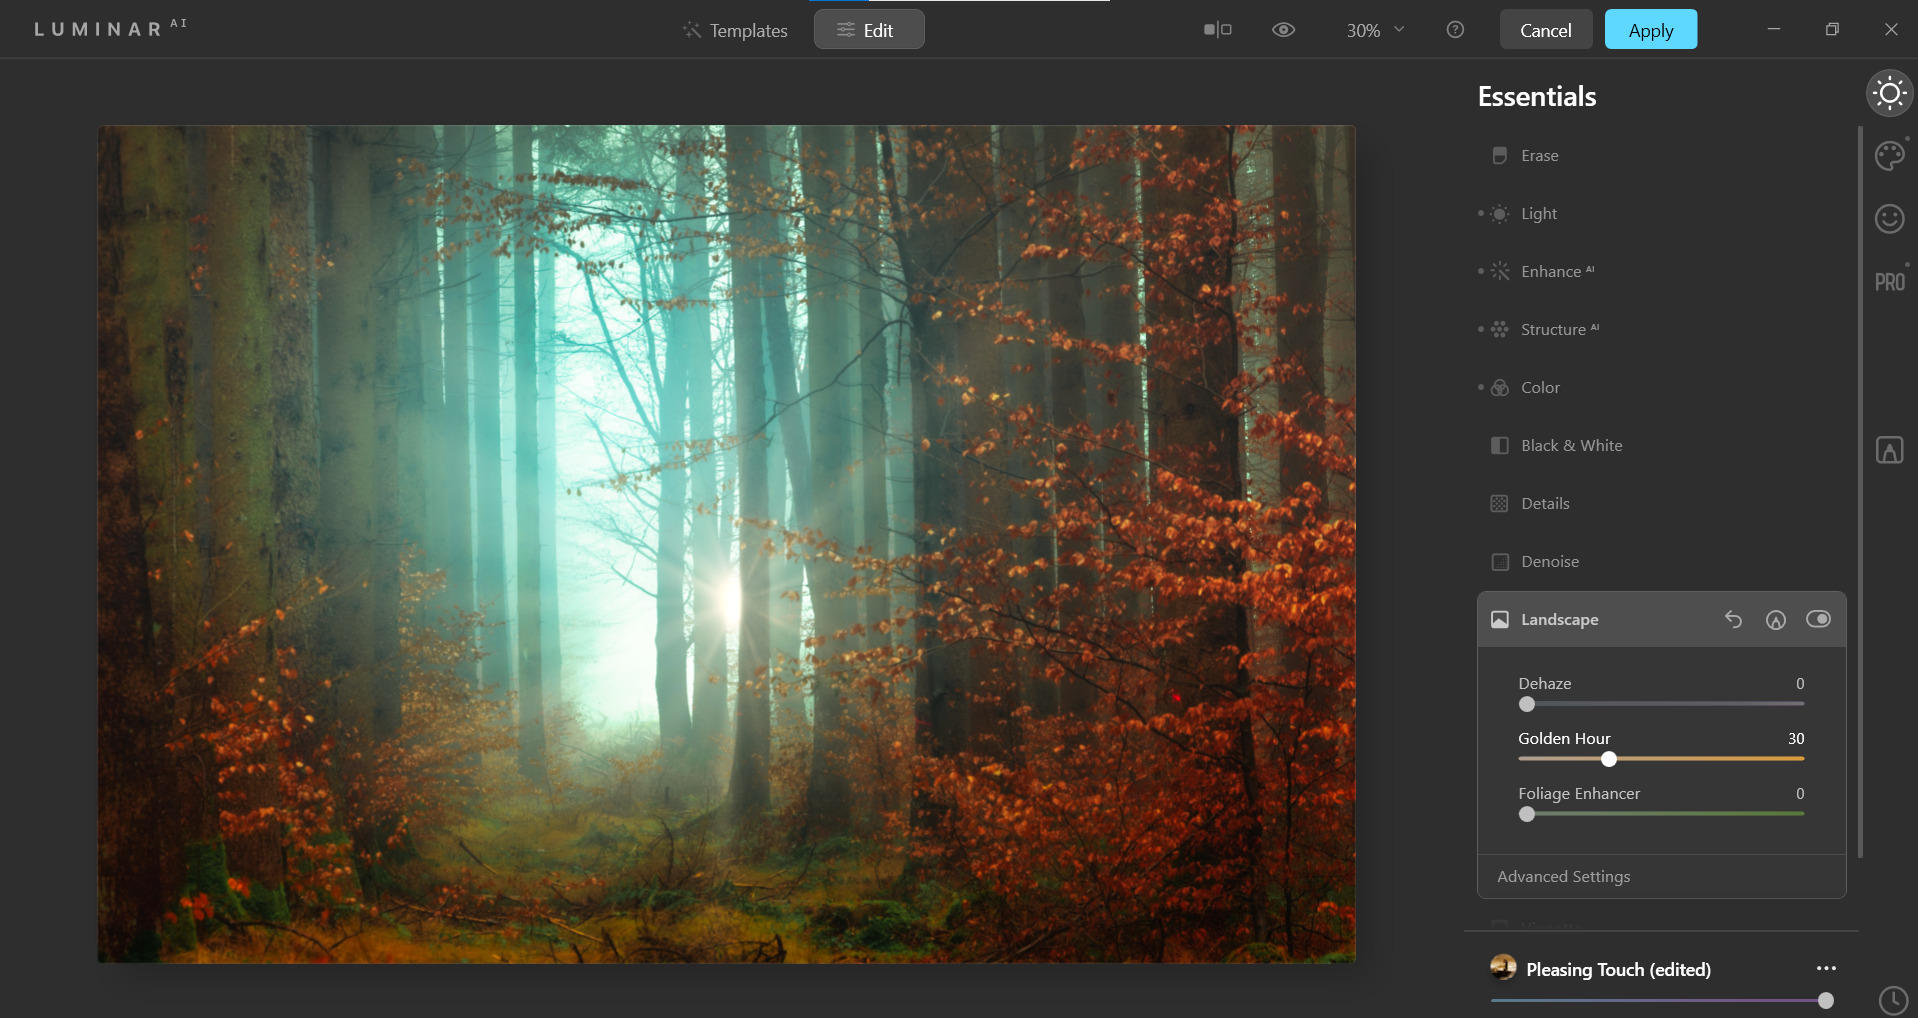The height and width of the screenshot is (1018, 1918).
Task: Open the Portrait face tools category
Action: click(1889, 218)
